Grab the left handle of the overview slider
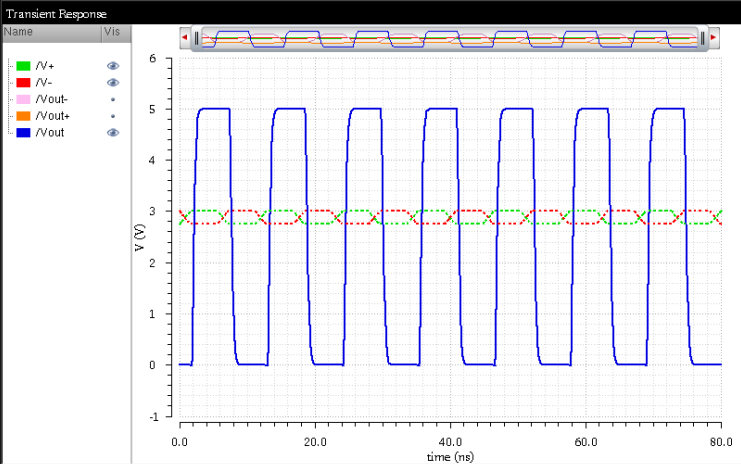Image resolution: width=741 pixels, height=464 pixels. pos(197,38)
